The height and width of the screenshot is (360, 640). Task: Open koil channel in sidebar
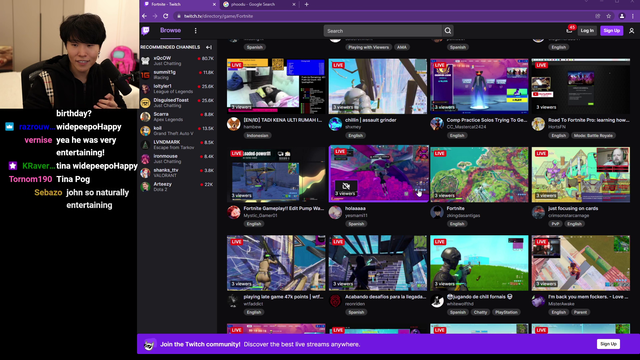(177, 131)
